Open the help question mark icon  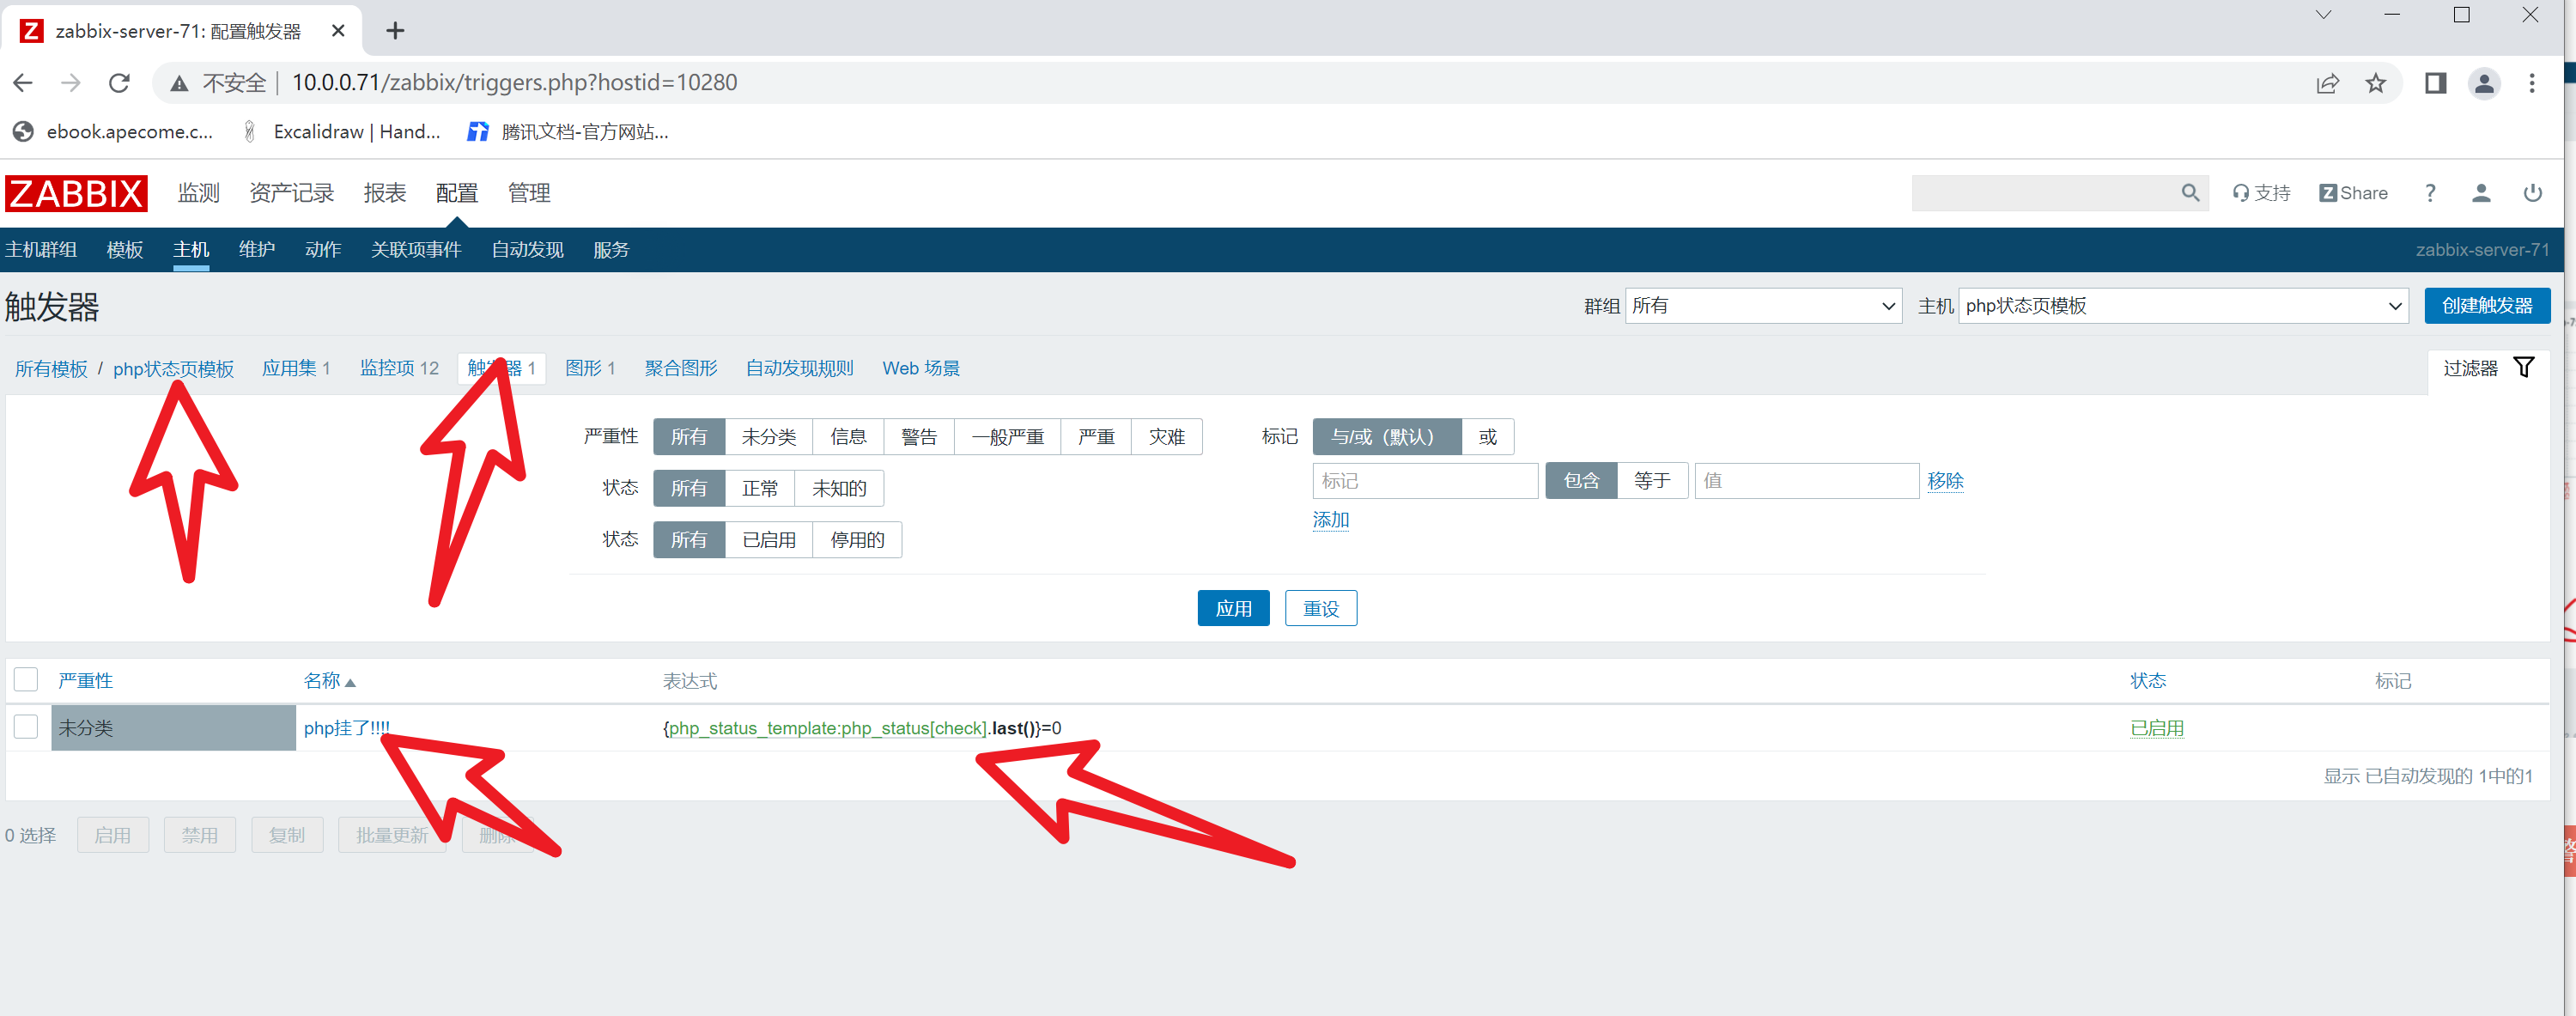(2429, 193)
